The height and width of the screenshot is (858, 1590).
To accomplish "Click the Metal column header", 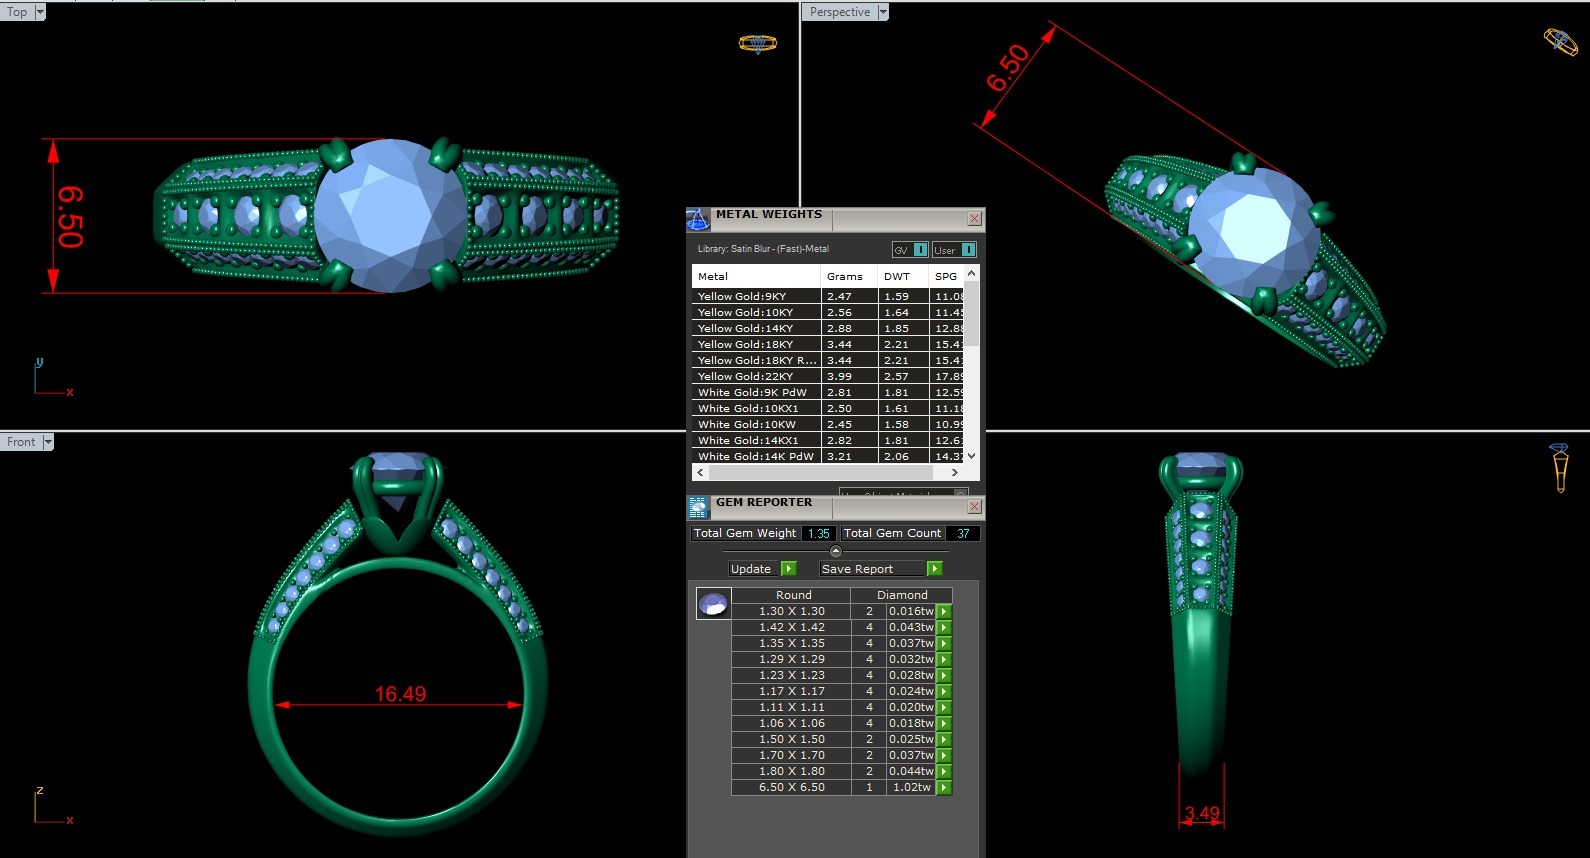I will (x=756, y=276).
